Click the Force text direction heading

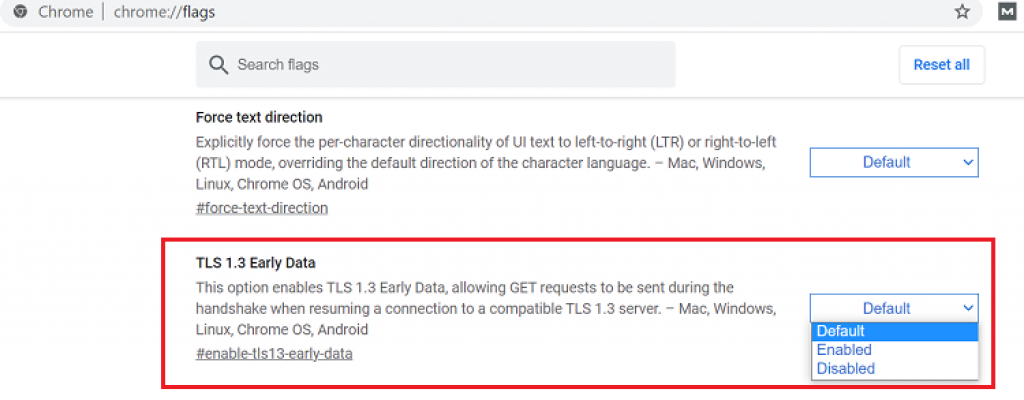[259, 117]
